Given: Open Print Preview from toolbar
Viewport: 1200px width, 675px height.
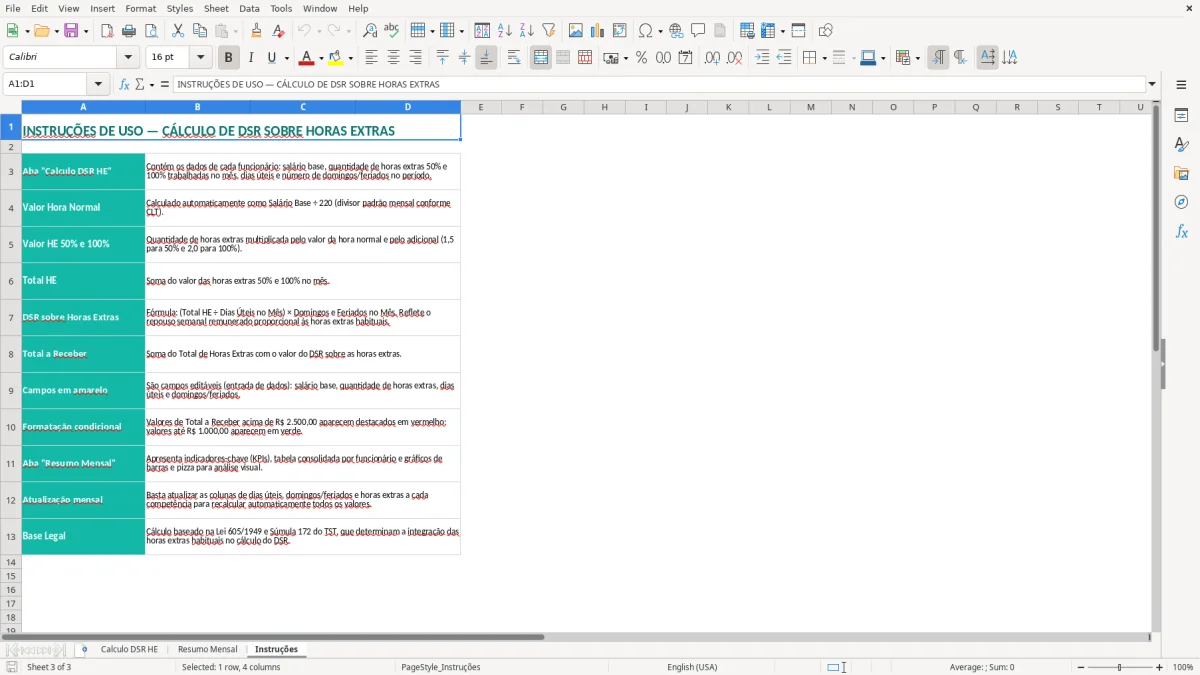Looking at the screenshot, I should (151, 31).
